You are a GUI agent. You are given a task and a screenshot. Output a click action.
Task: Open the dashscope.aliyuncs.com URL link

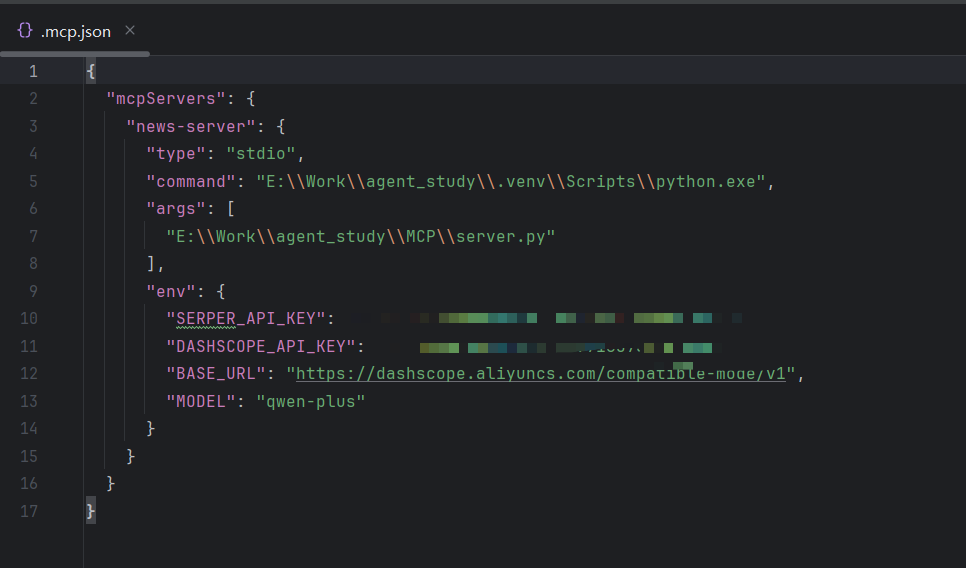(541, 373)
